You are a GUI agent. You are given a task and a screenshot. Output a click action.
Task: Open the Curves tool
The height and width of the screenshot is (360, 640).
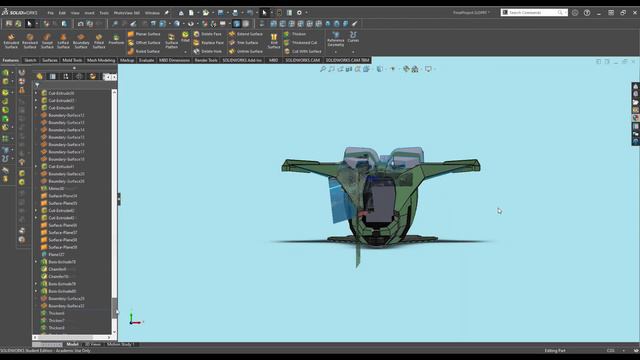(x=353, y=37)
